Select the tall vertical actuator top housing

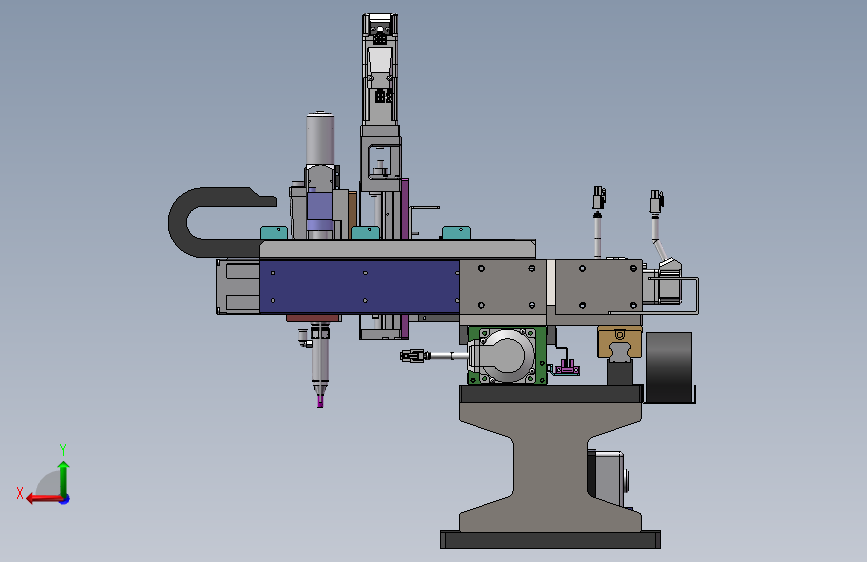point(380,69)
